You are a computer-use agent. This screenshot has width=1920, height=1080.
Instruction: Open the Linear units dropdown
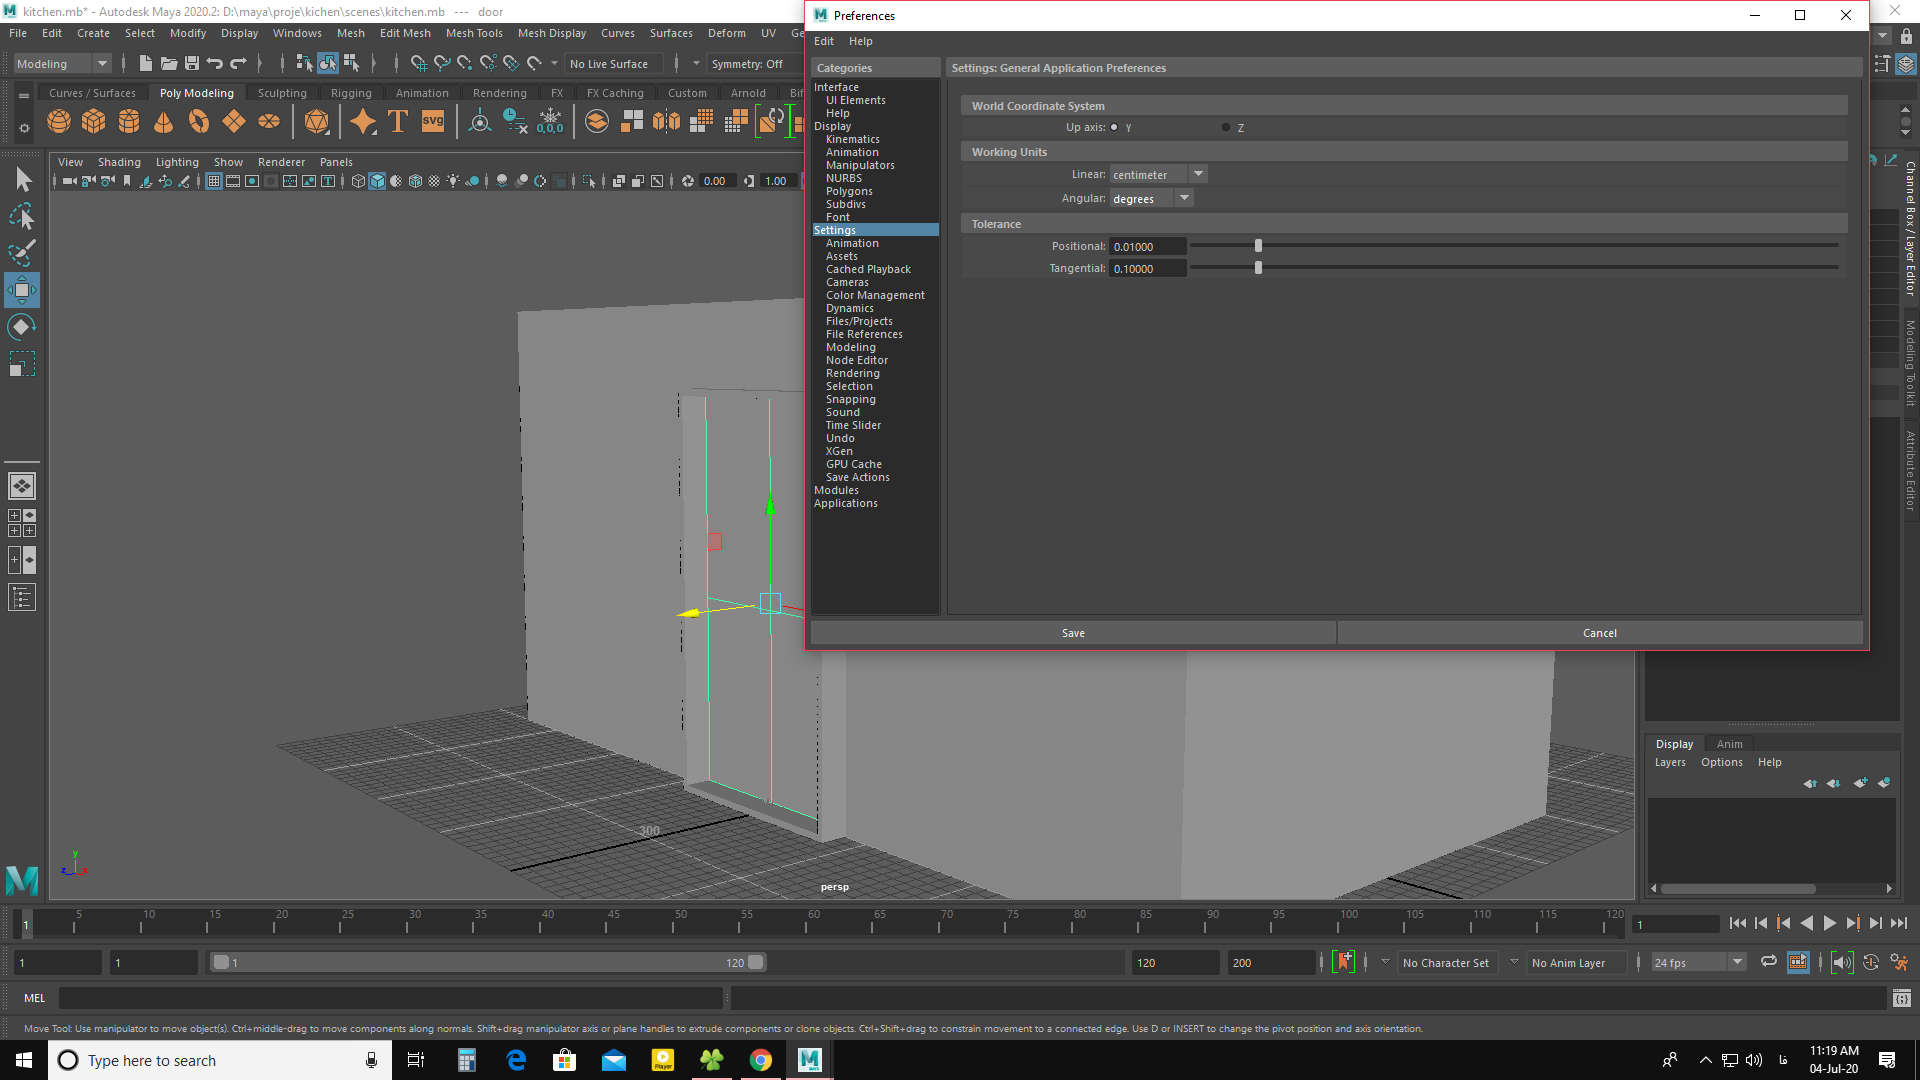tap(1156, 173)
